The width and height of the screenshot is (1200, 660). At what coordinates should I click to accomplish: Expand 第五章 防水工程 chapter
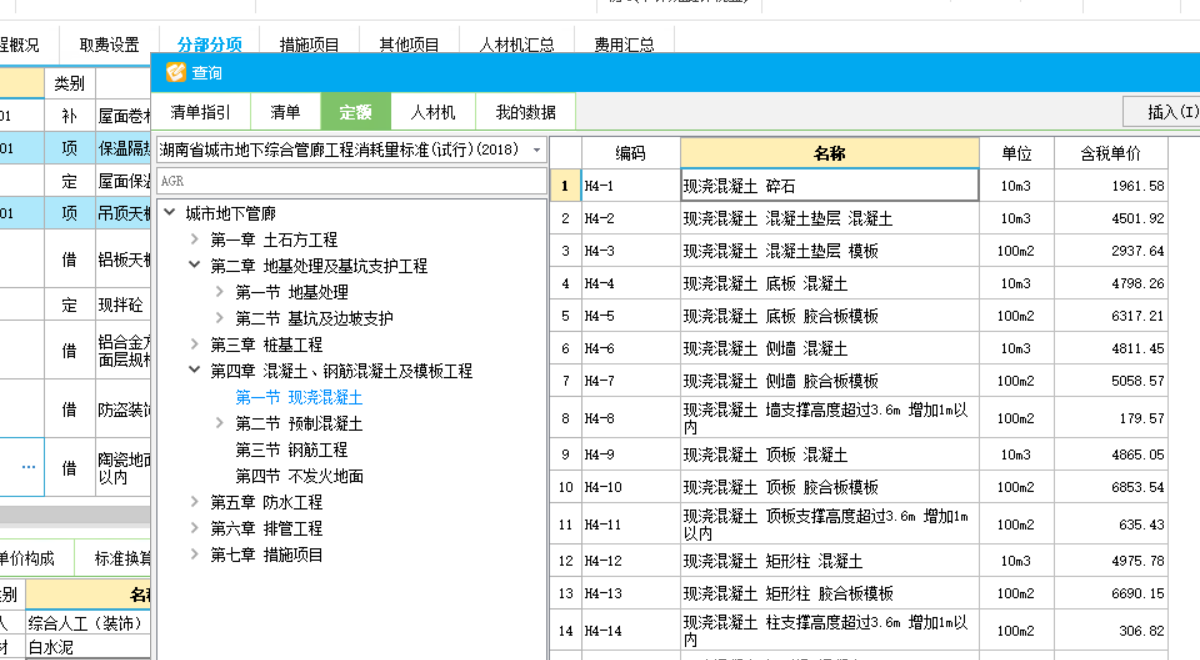(195, 502)
